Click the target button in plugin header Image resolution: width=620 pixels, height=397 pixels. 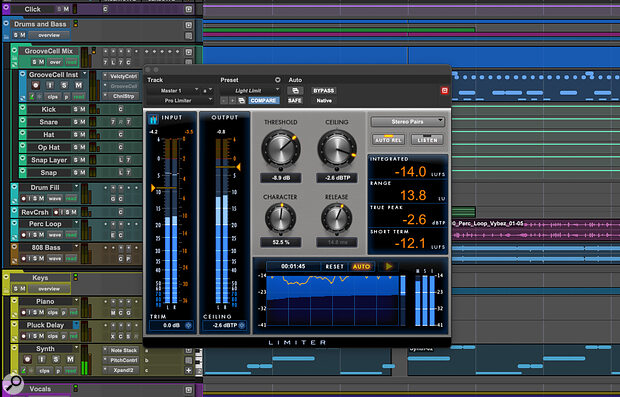coord(444,91)
